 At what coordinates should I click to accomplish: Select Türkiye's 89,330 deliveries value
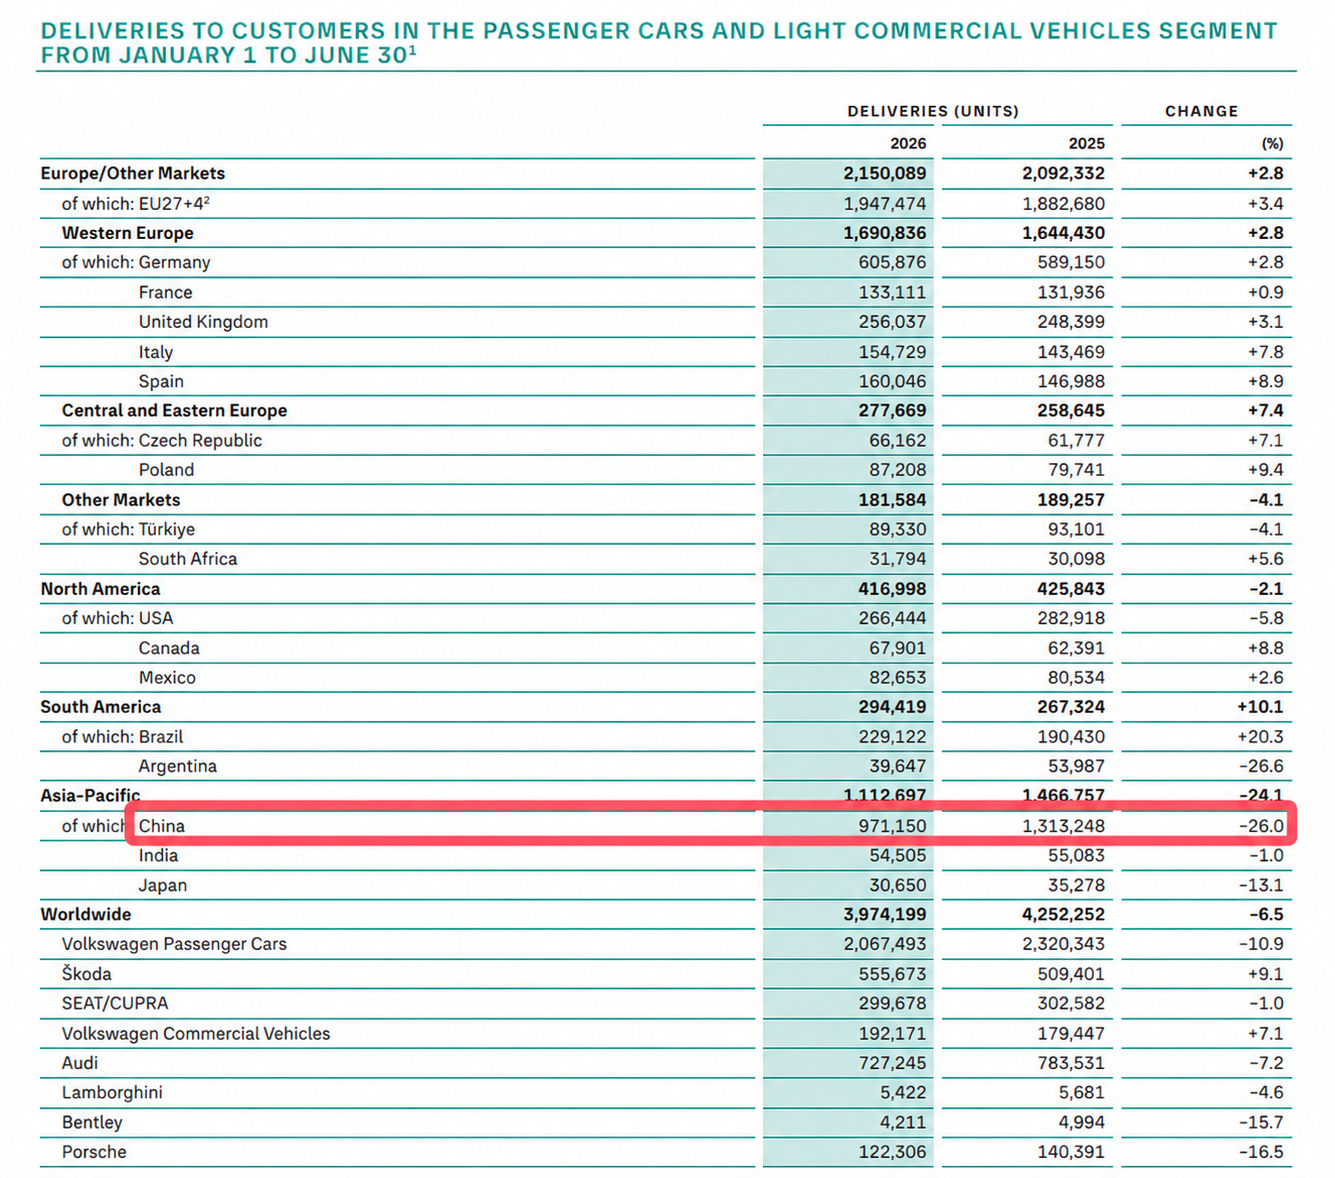(x=897, y=529)
